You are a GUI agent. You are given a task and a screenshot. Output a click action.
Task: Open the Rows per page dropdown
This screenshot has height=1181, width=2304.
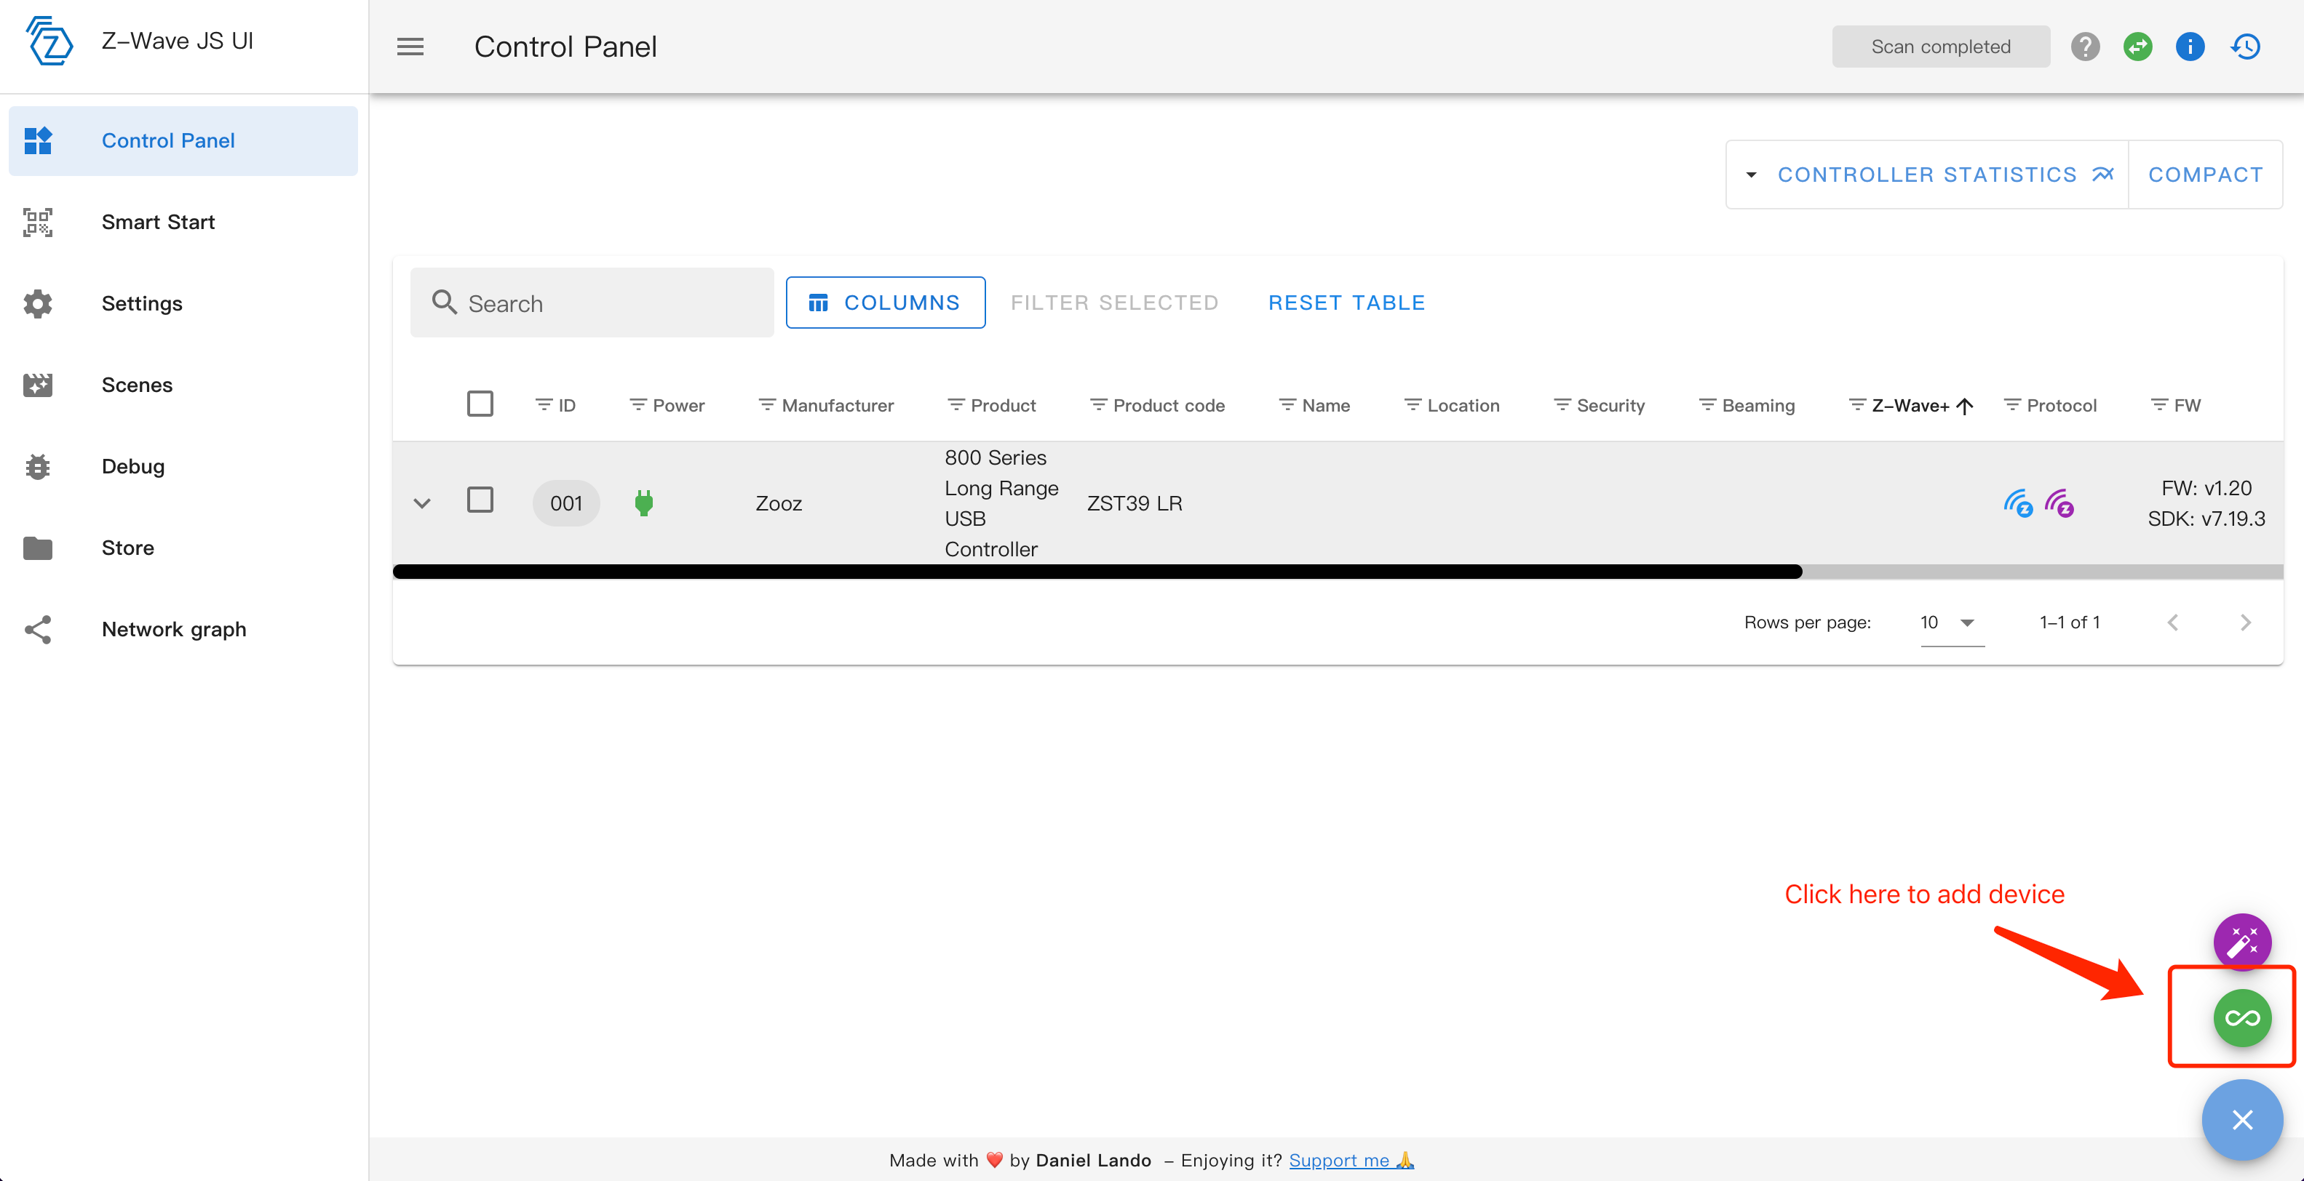[x=1951, y=623]
